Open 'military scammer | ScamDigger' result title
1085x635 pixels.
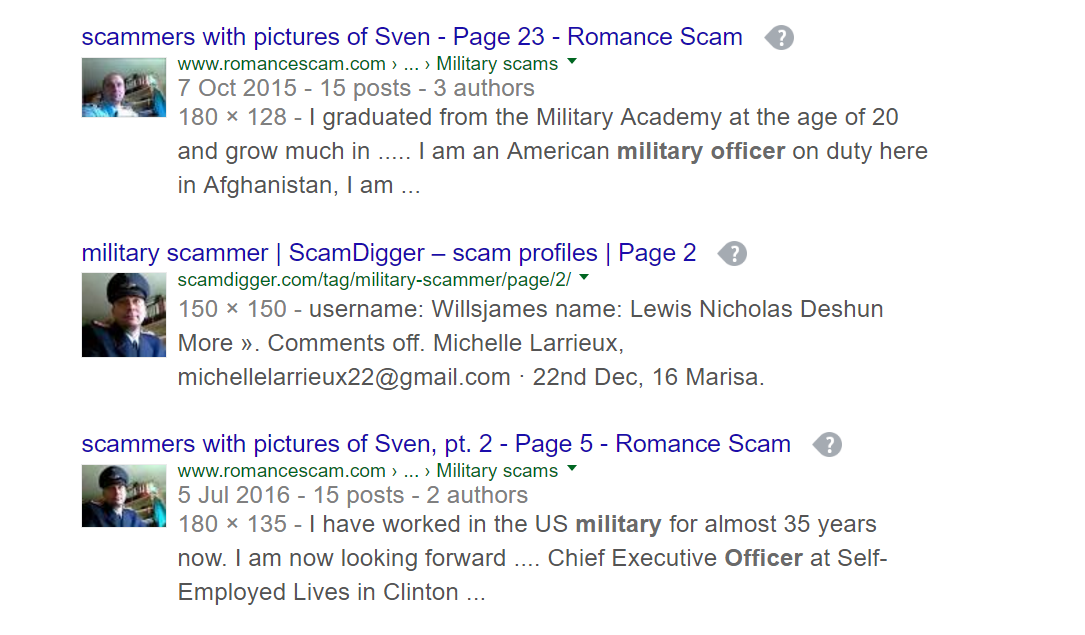pos(388,253)
